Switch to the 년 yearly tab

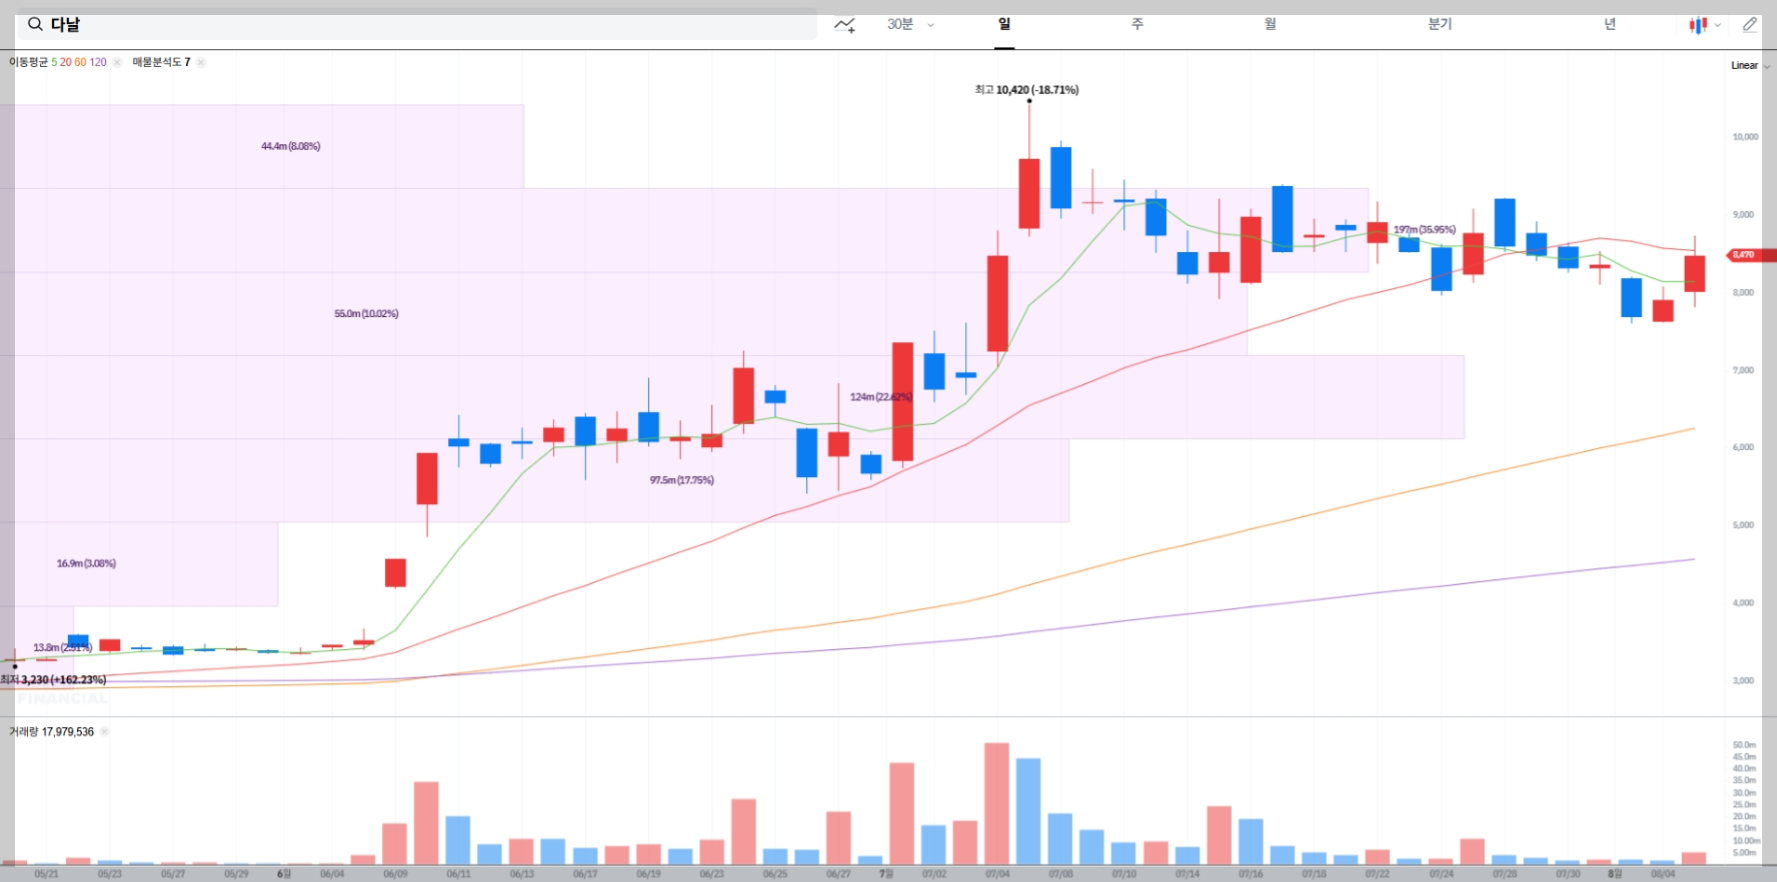point(1610,24)
